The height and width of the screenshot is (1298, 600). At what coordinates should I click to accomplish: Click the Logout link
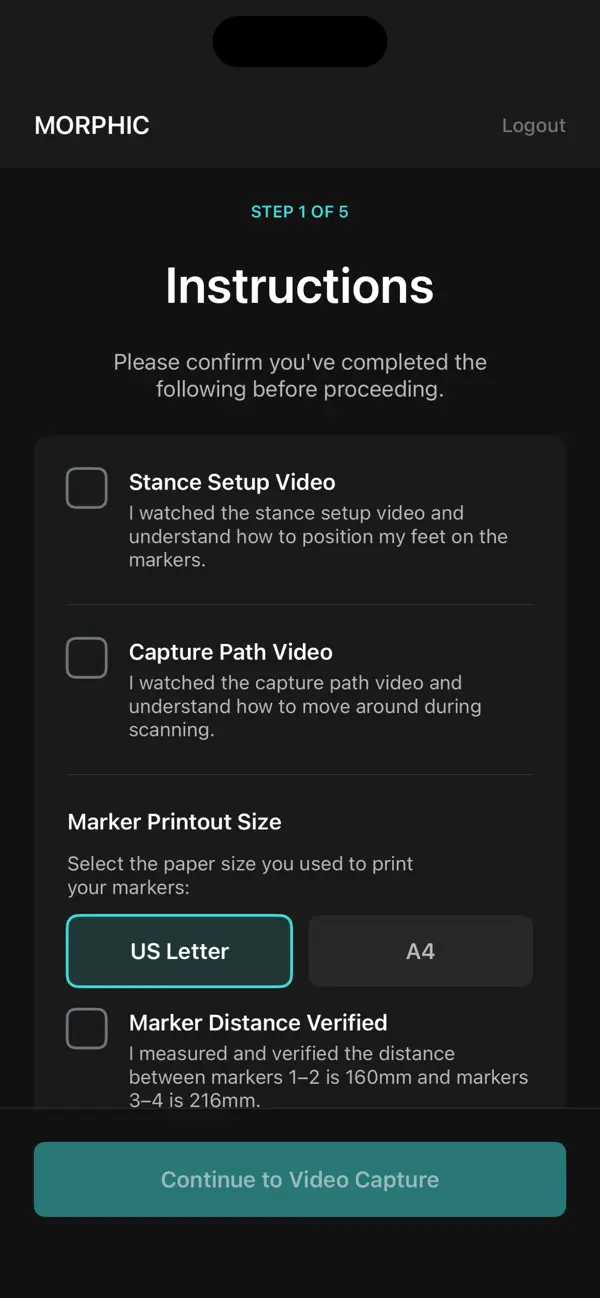coord(533,125)
